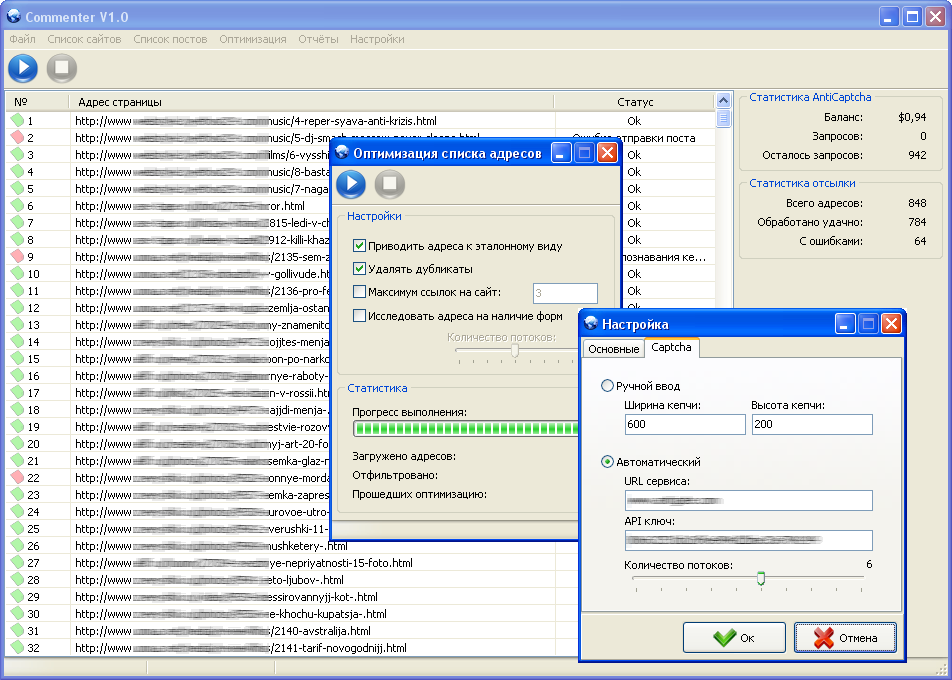Click the main toolbar blue Start play icon

click(23, 68)
